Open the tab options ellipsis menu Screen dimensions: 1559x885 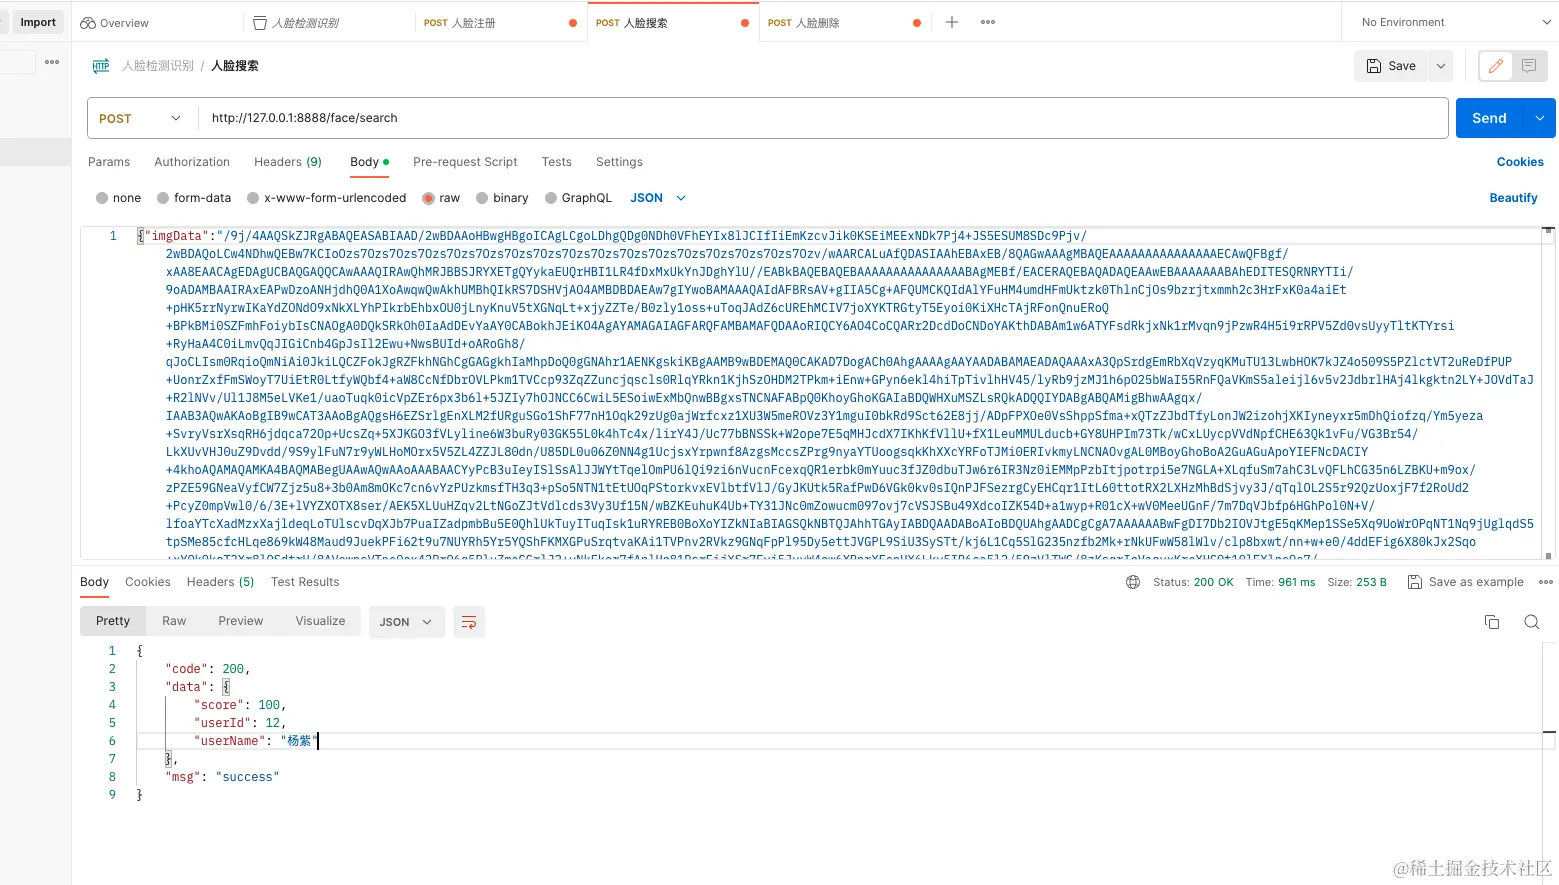[x=988, y=22]
